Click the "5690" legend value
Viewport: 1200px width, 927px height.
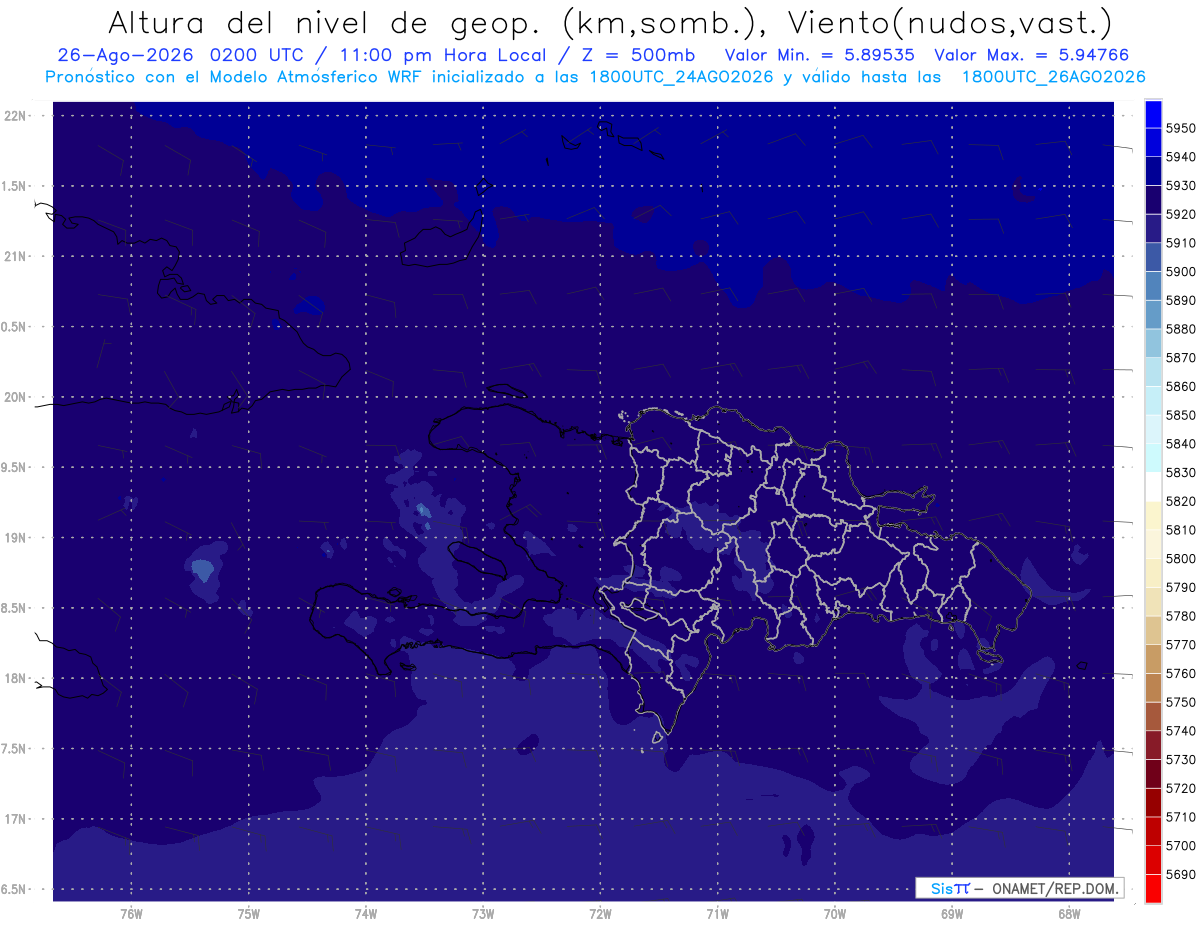pyautogui.click(x=1182, y=874)
